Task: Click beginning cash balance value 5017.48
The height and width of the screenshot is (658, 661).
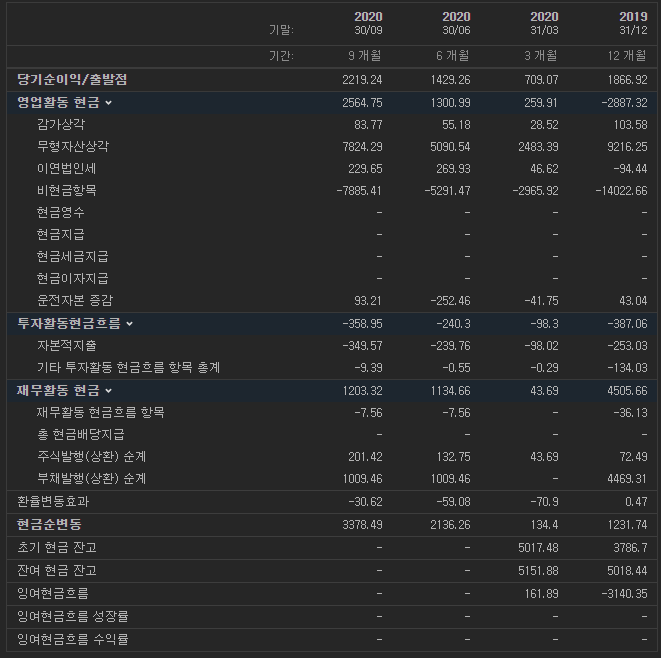Action: 538,548
